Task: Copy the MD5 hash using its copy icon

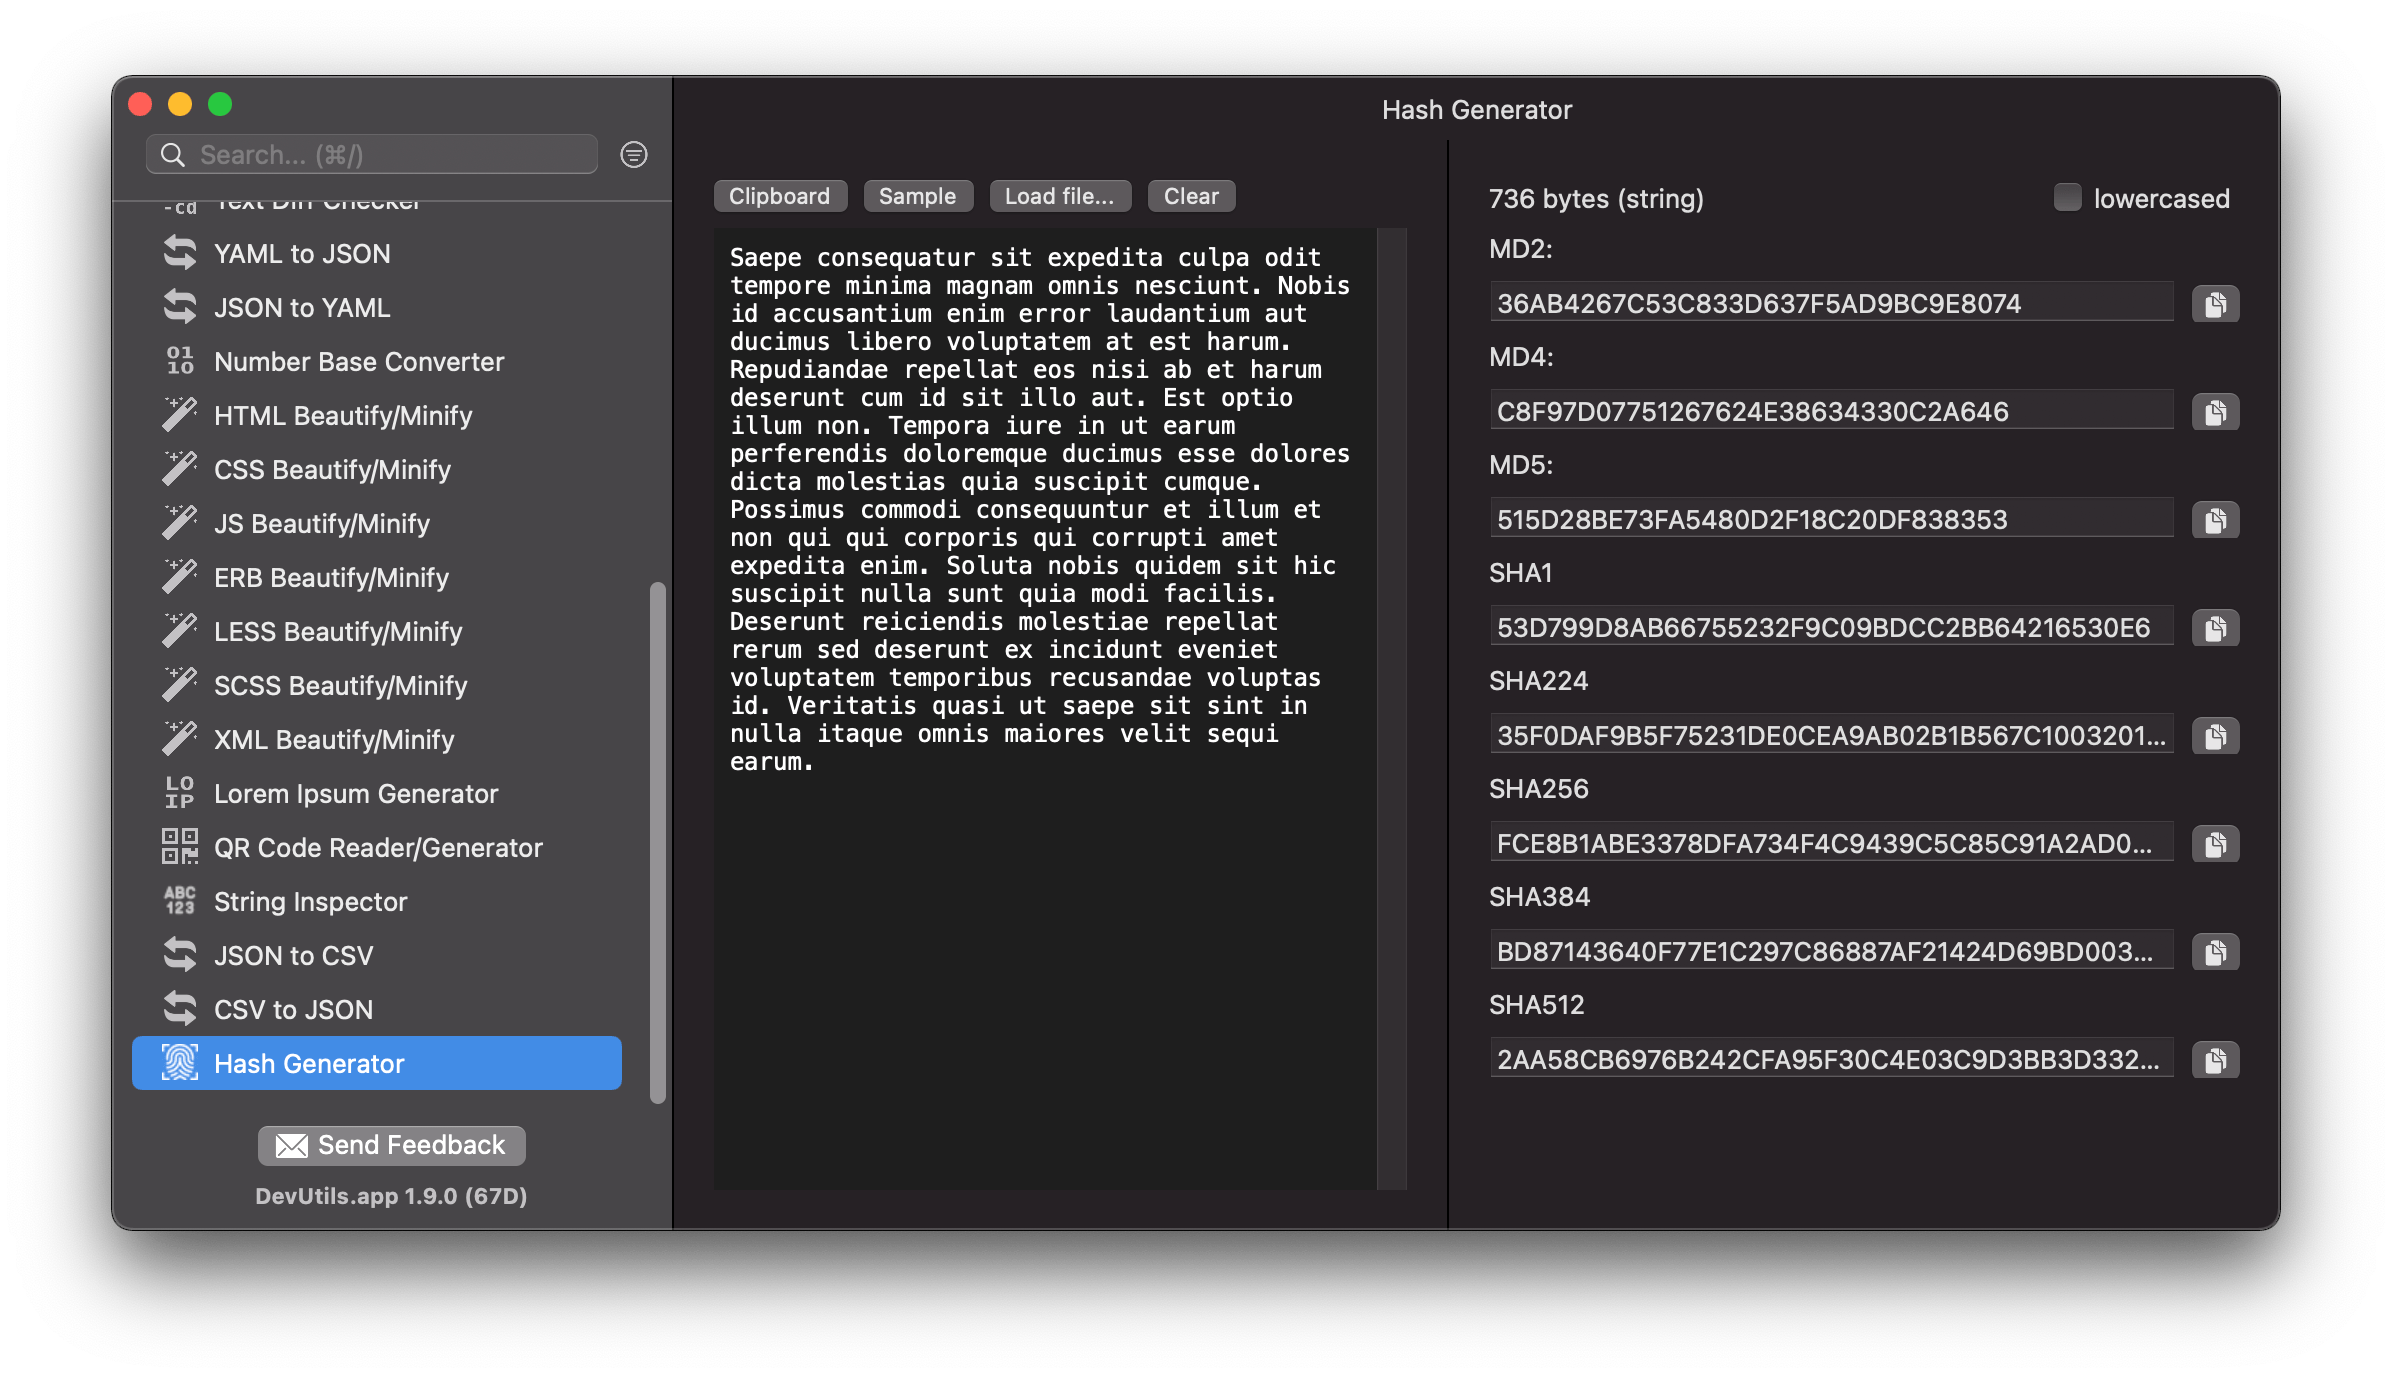Action: click(x=2214, y=519)
